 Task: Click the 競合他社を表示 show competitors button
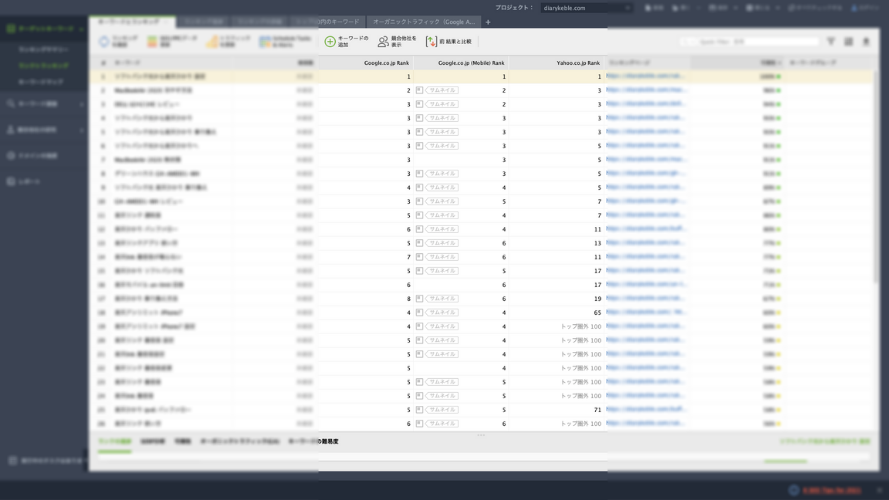(397, 41)
